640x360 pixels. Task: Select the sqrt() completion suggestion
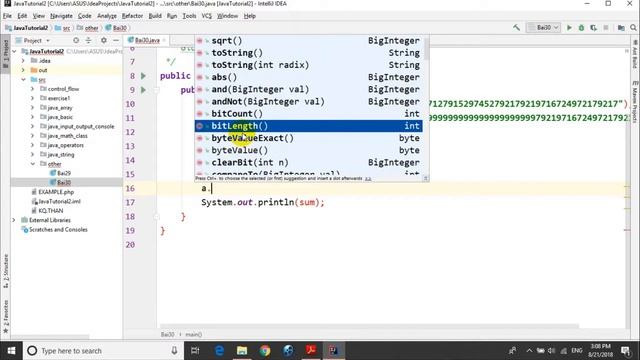[309, 41]
